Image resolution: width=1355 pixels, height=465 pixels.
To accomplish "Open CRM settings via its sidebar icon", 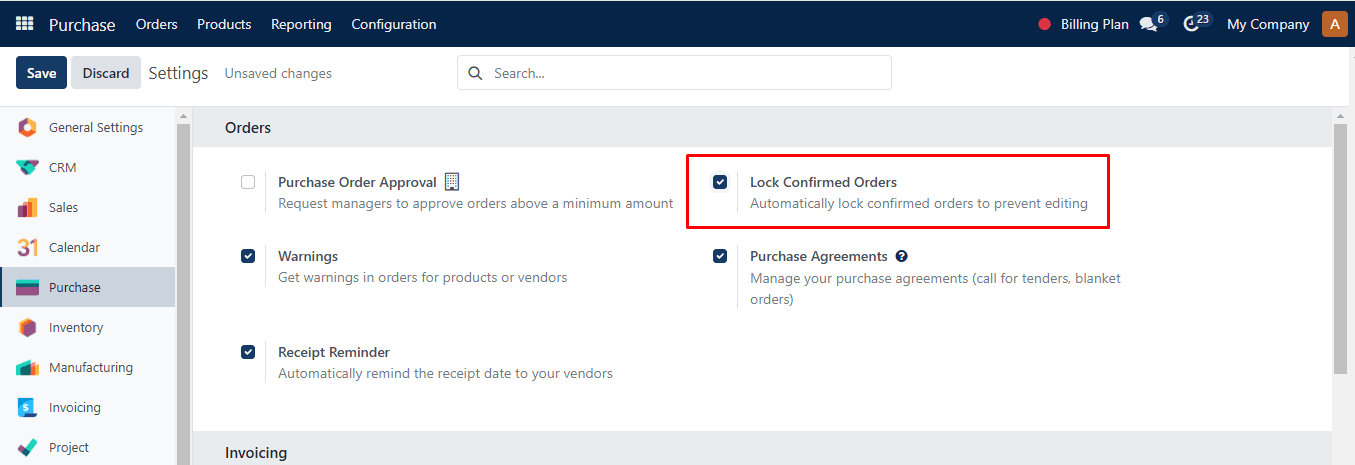I will [x=28, y=168].
